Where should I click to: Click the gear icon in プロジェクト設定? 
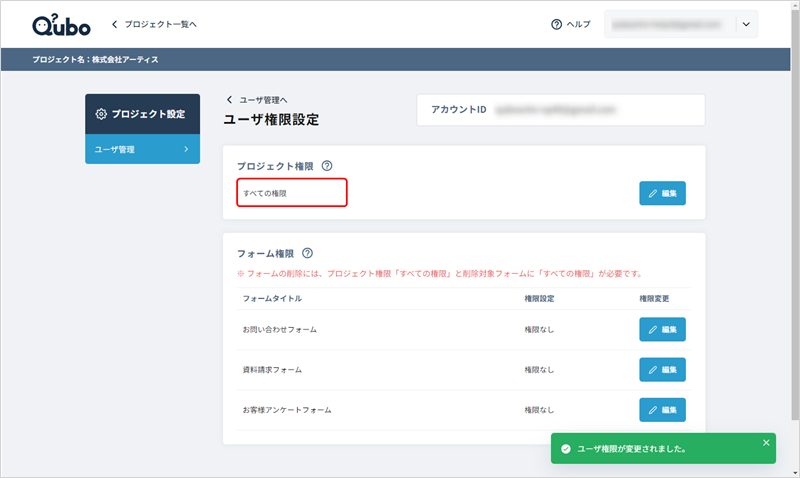coord(101,114)
